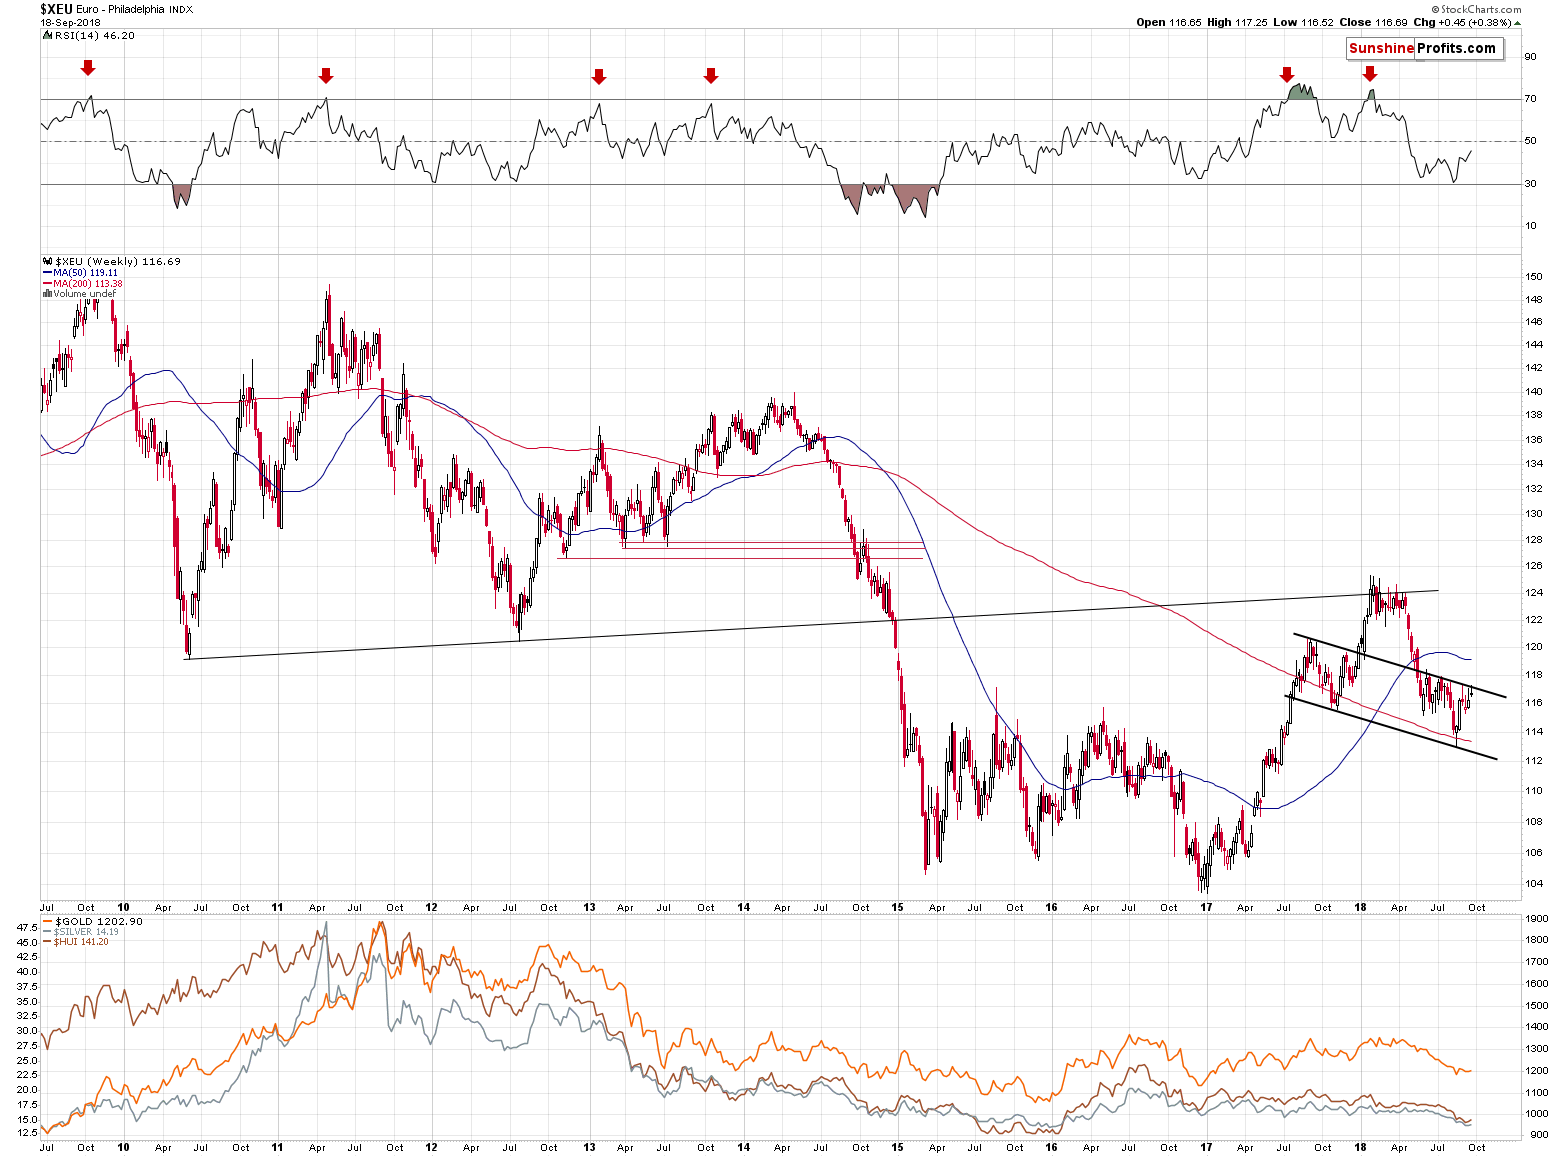The image size is (1565, 1157).
Task: Click the RSI(14) 46.20 indicator label
Action: click(x=93, y=35)
